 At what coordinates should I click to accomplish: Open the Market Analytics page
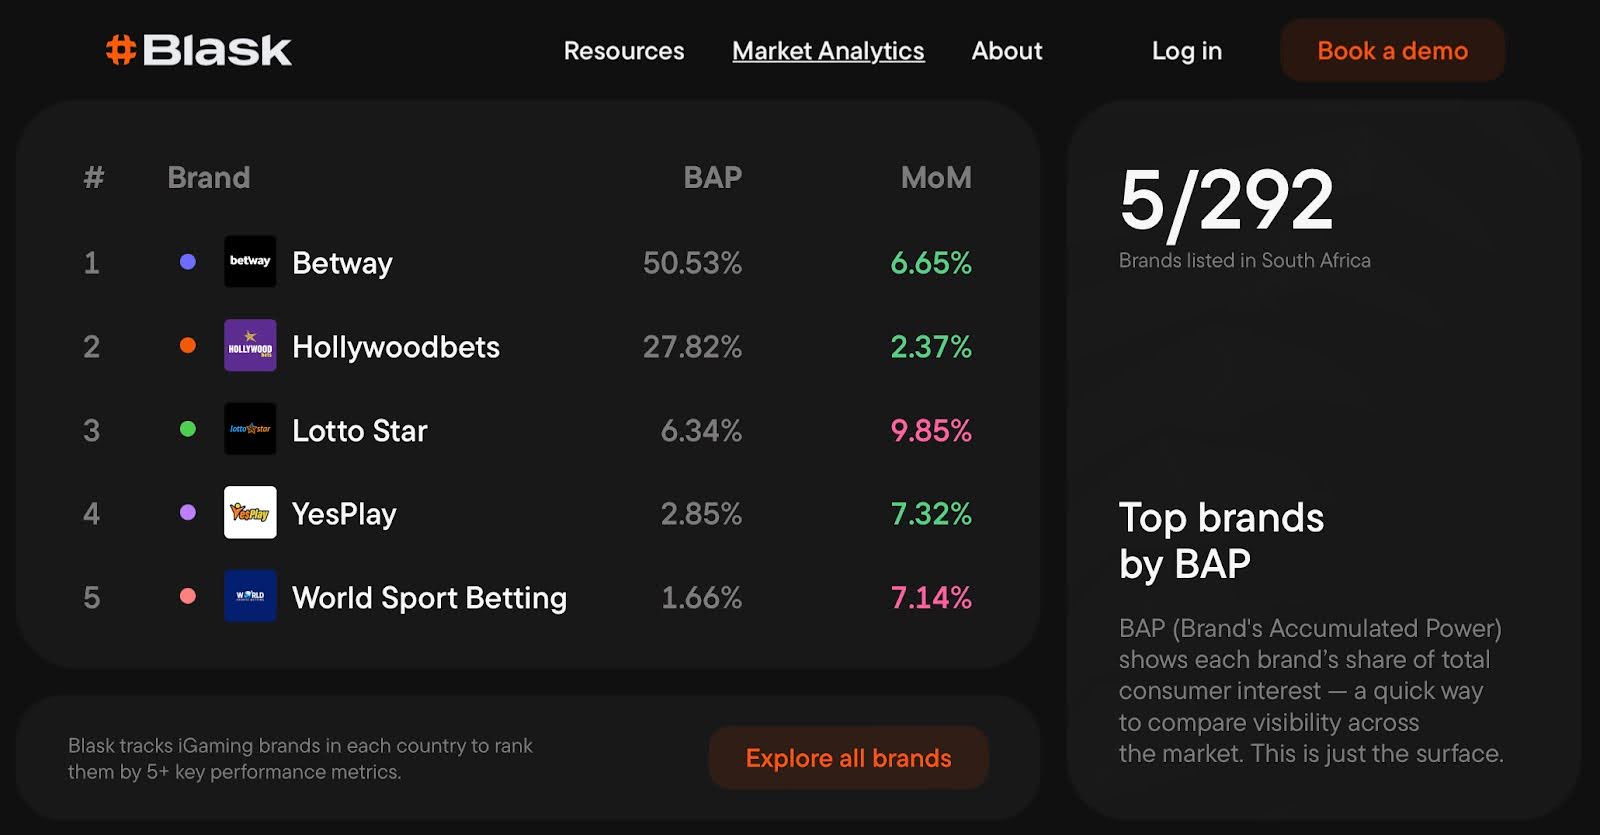pyautogui.click(x=828, y=51)
